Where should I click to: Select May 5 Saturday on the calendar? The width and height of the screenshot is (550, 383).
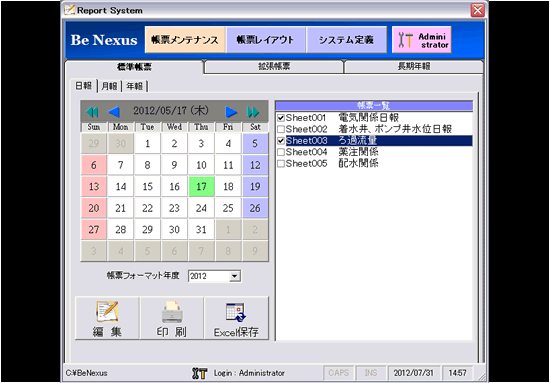point(255,143)
